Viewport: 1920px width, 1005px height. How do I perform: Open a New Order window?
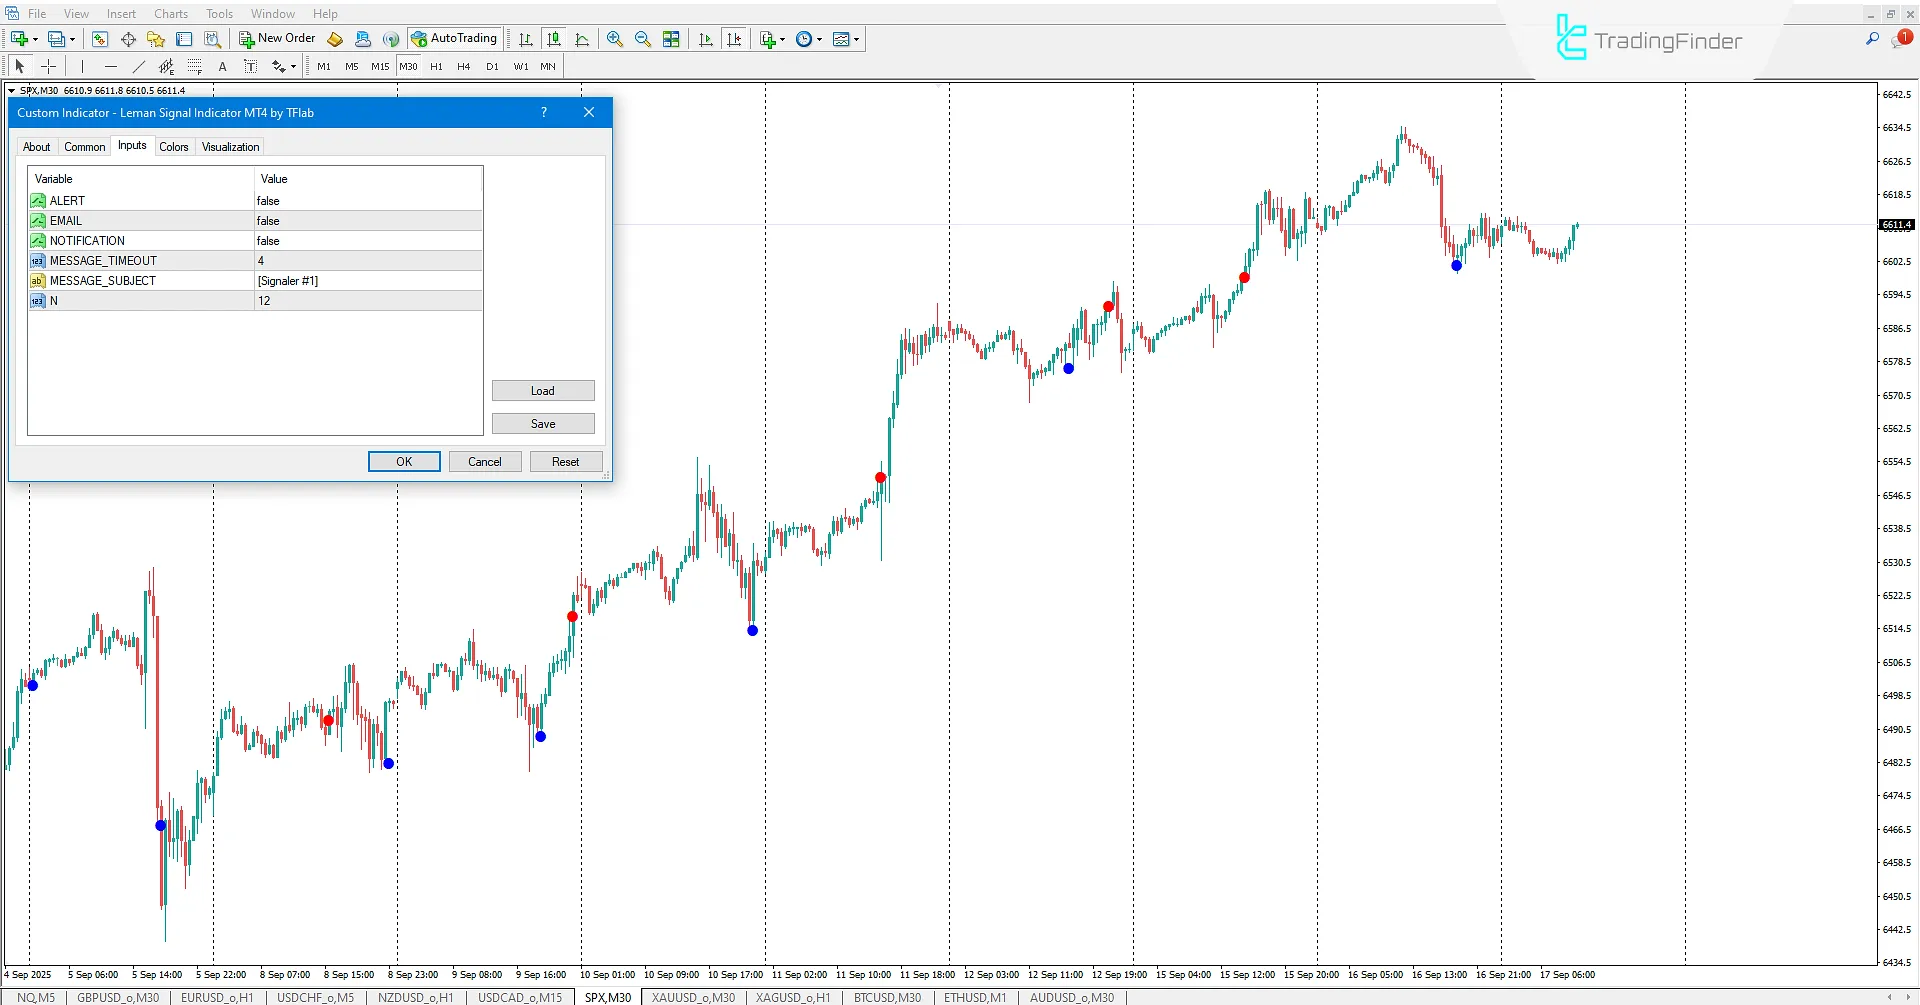[277, 38]
